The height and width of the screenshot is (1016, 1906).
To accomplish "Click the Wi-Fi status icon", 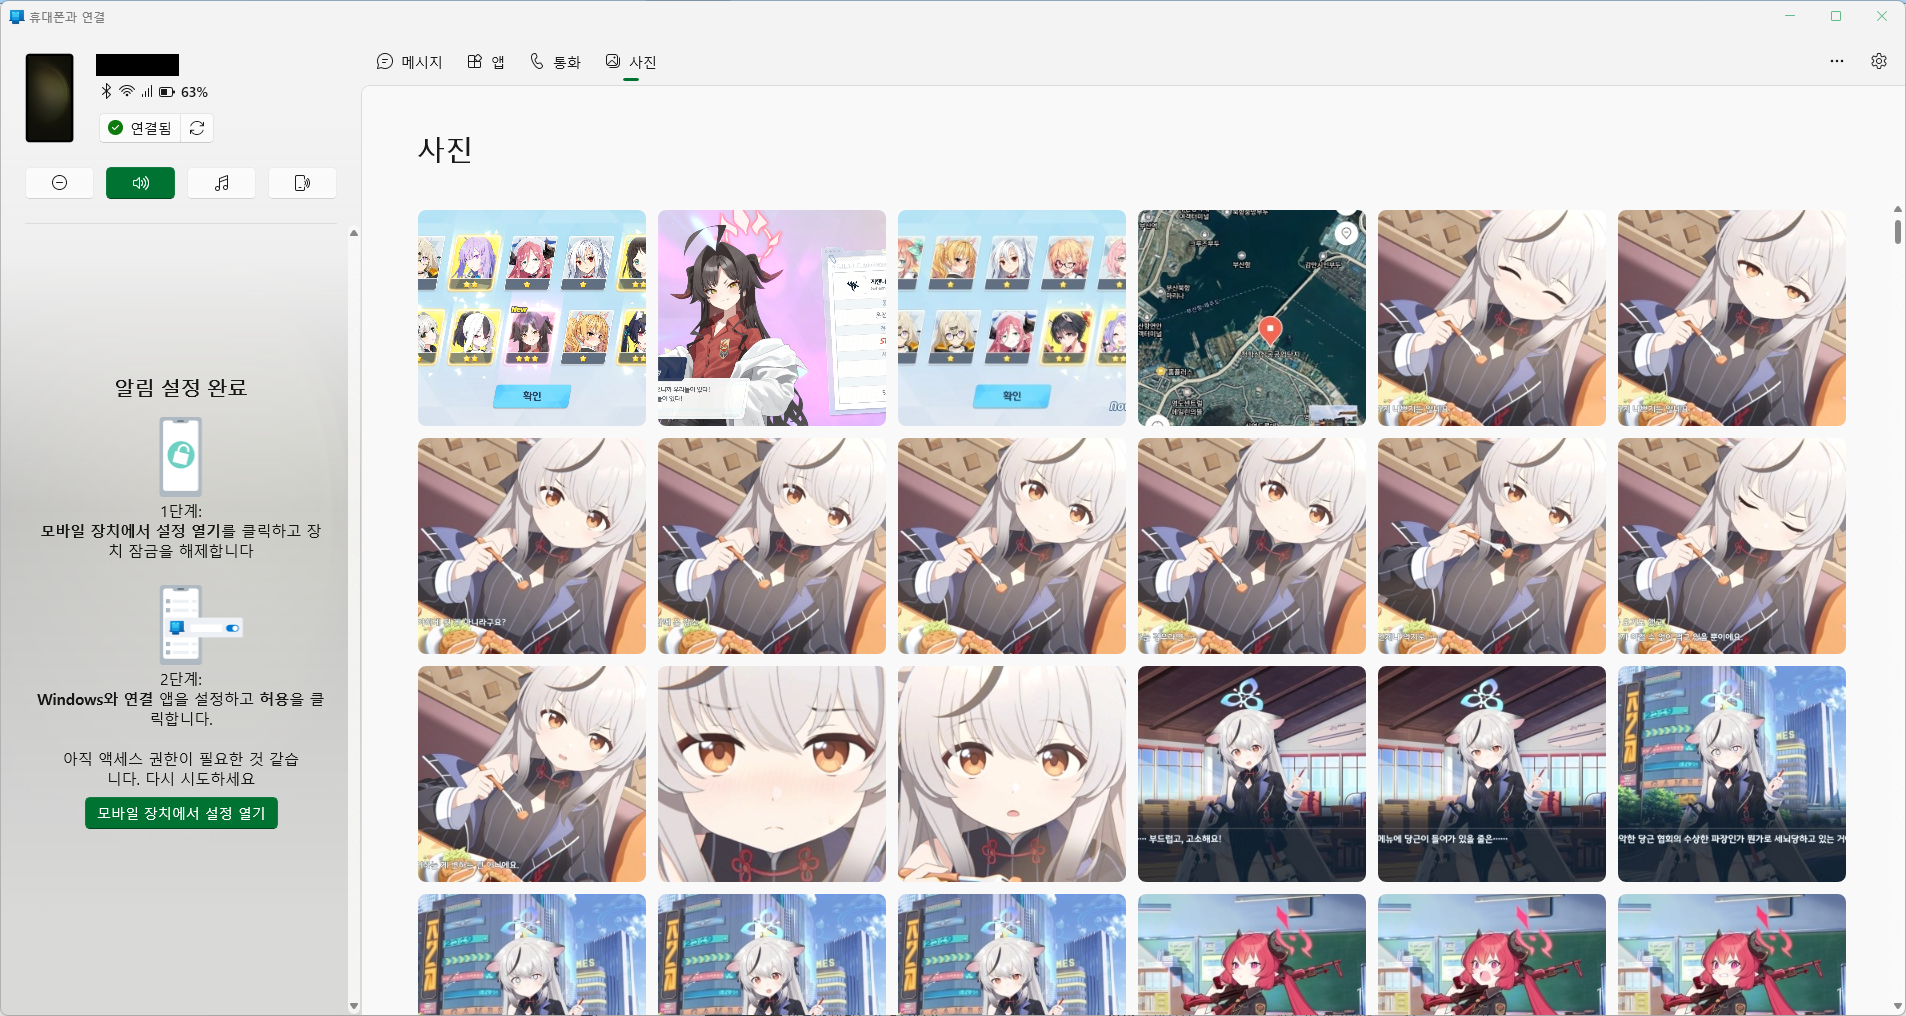I will point(127,91).
